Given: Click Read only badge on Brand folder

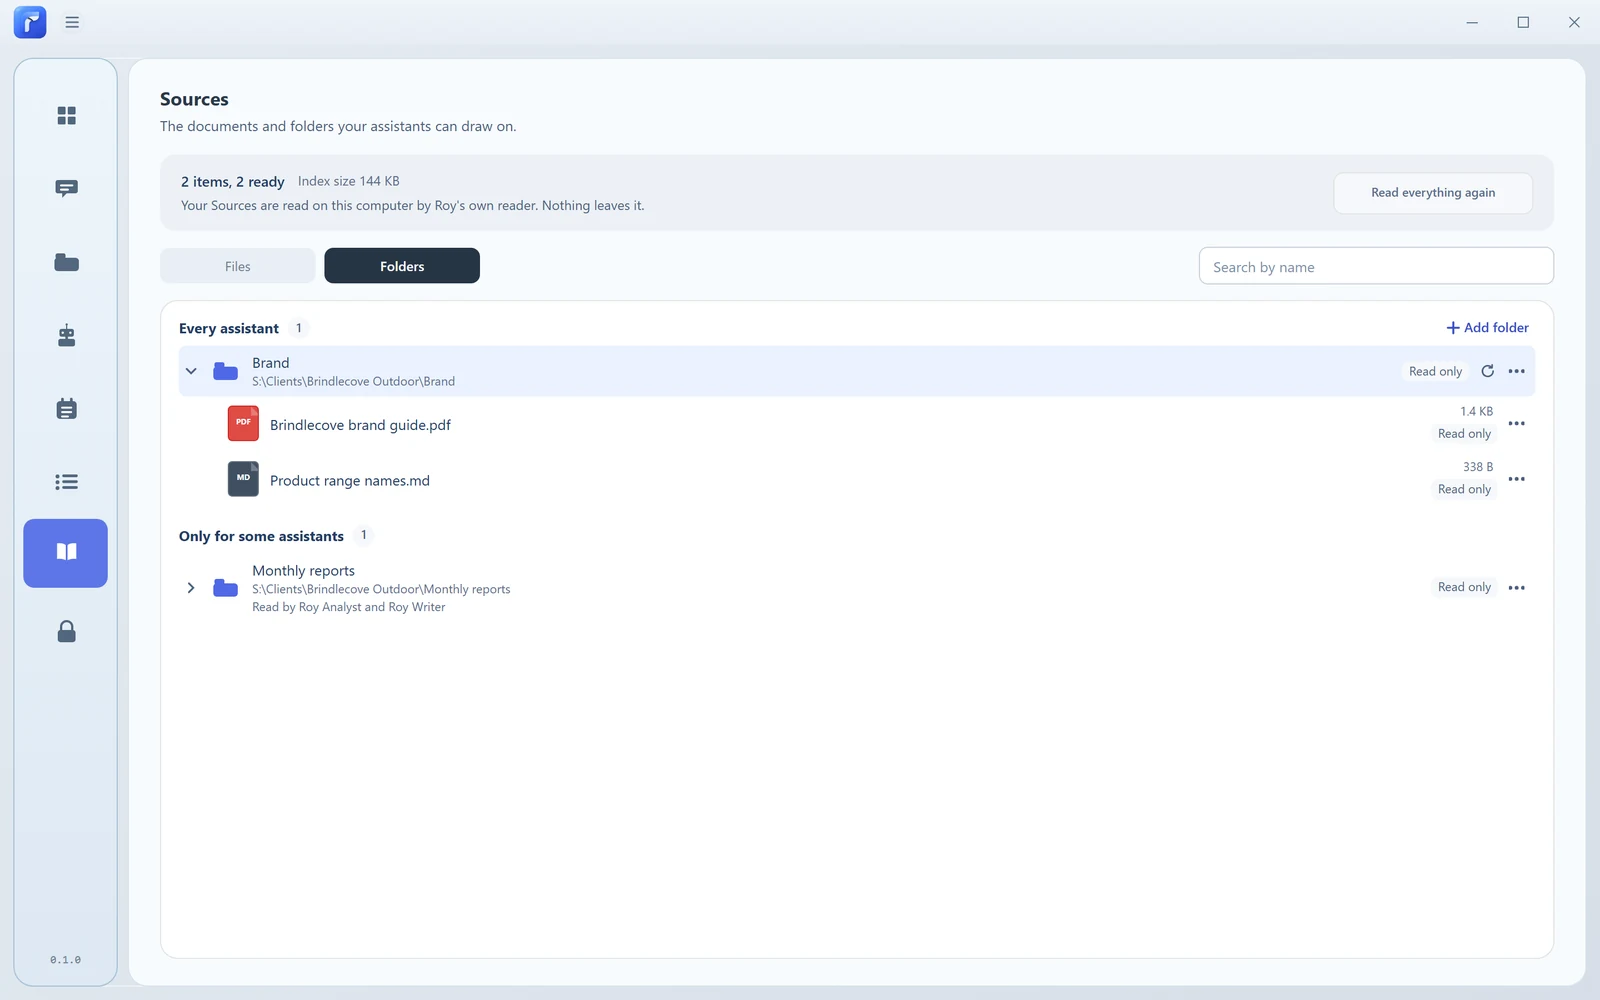Looking at the screenshot, I should tap(1435, 372).
